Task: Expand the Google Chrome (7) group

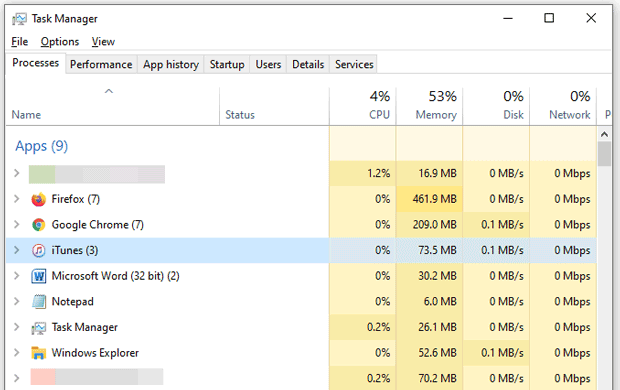Action: coord(16,224)
